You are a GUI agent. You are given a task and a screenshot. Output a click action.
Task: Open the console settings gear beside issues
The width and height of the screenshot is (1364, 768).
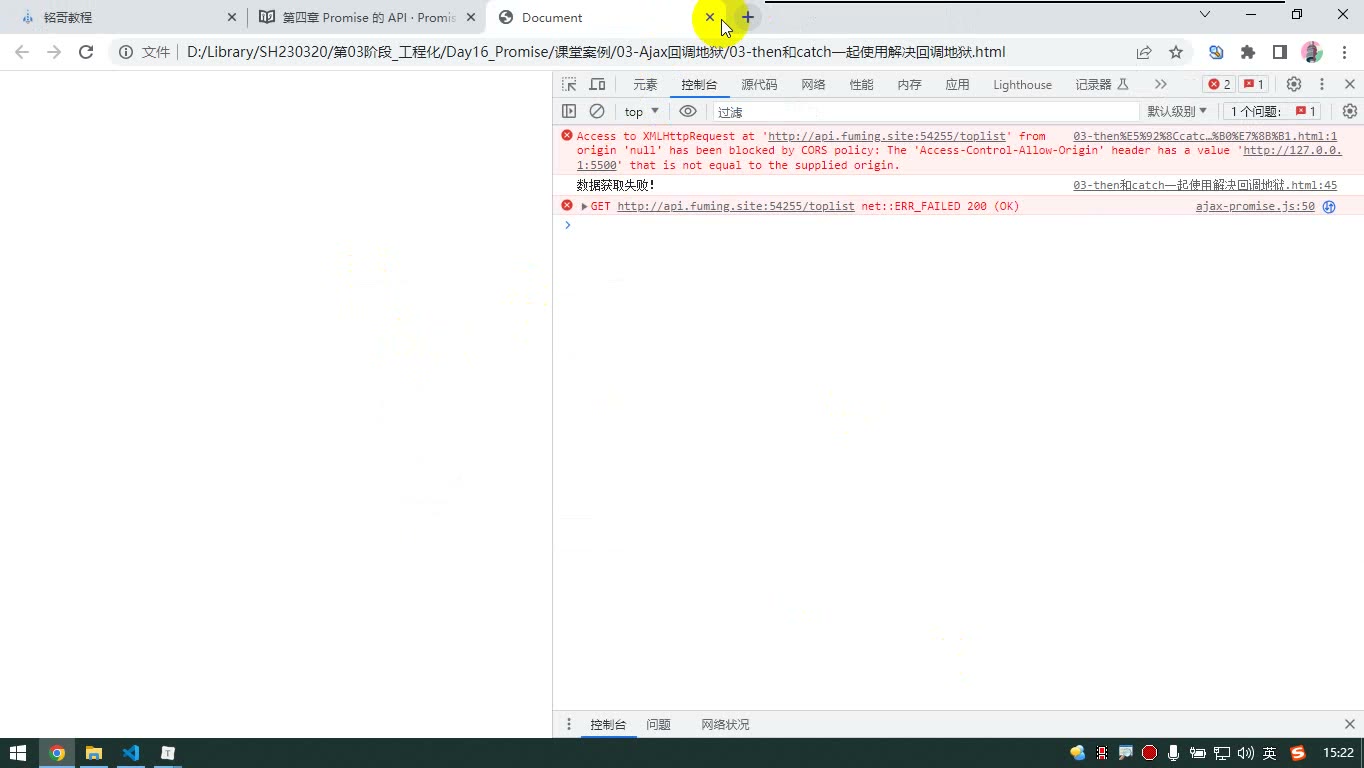[x=1350, y=111]
